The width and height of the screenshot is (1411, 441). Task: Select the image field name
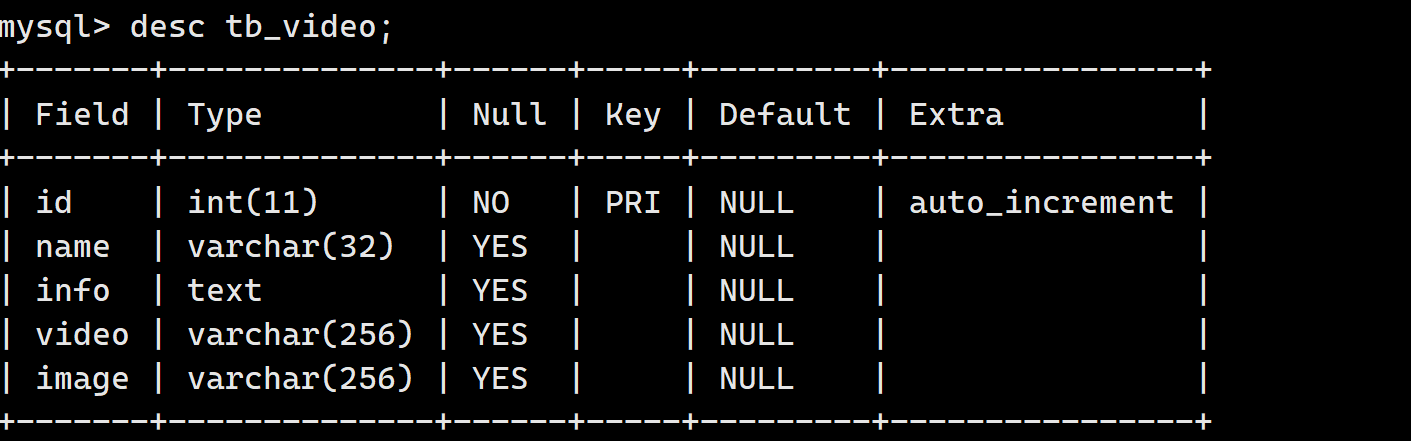tap(82, 378)
